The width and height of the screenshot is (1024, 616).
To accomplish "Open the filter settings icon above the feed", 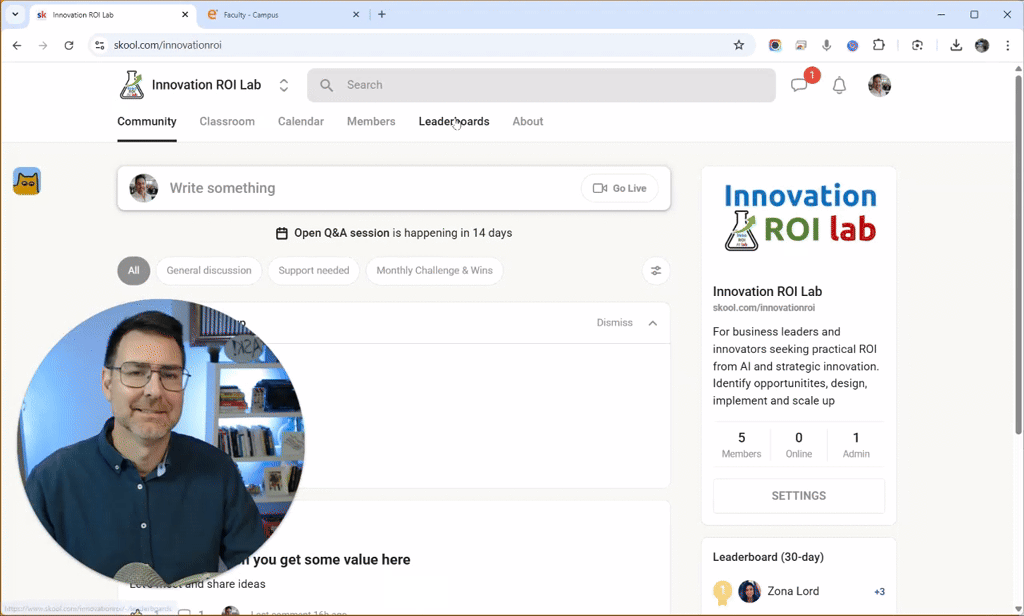I will click(x=656, y=270).
